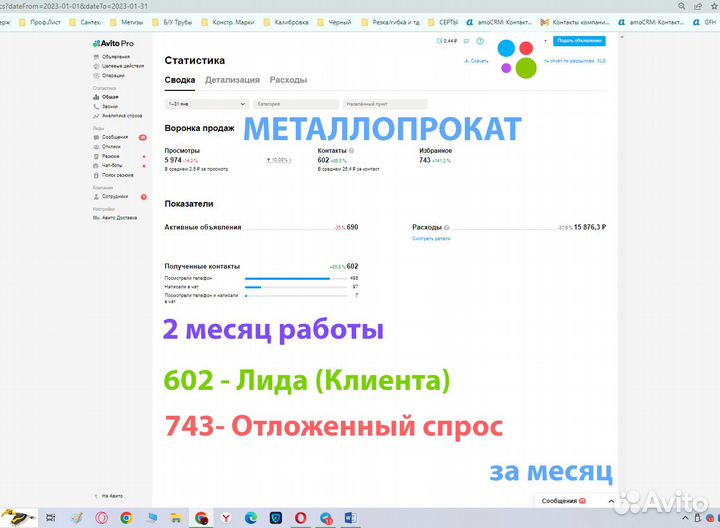Viewport: 720px width, 528px height.
Task: Expand the account dropdown arrow near Подать объявление
Action: click(546, 41)
